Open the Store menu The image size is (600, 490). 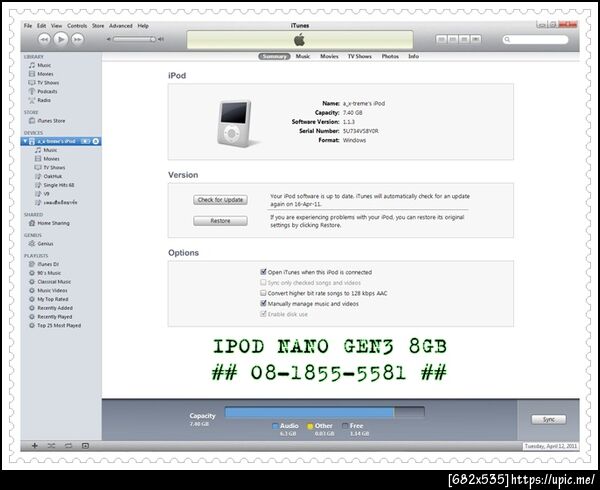coord(98,26)
